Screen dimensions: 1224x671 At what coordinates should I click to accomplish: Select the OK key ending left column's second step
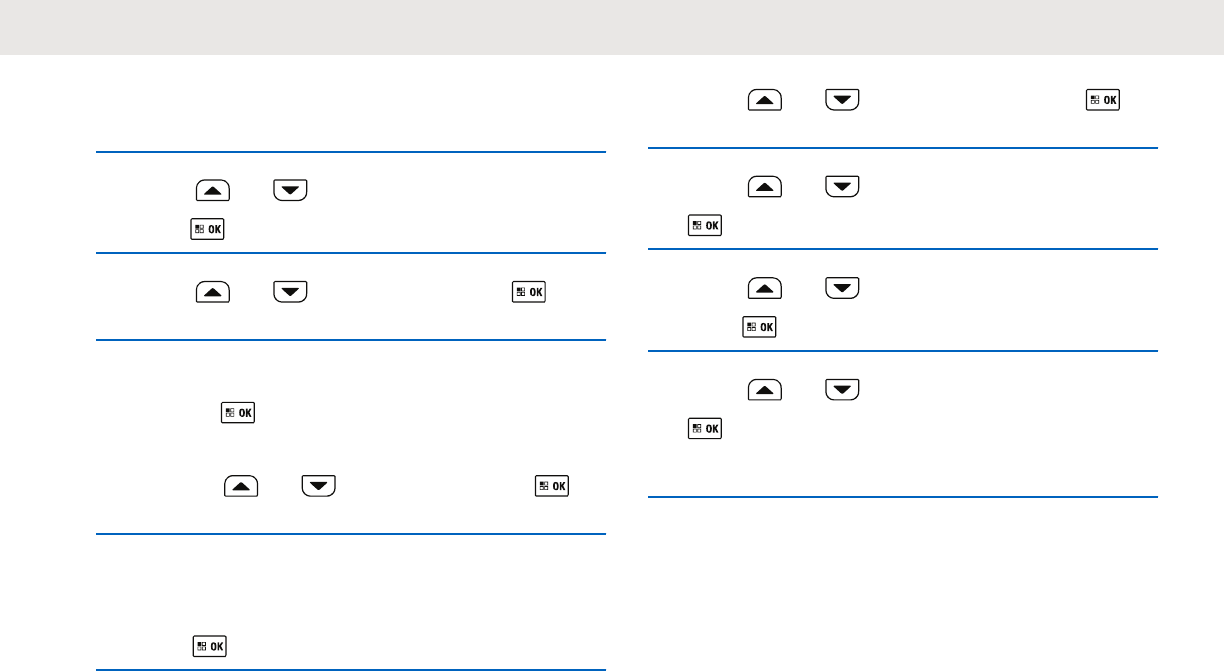[x=529, y=292]
